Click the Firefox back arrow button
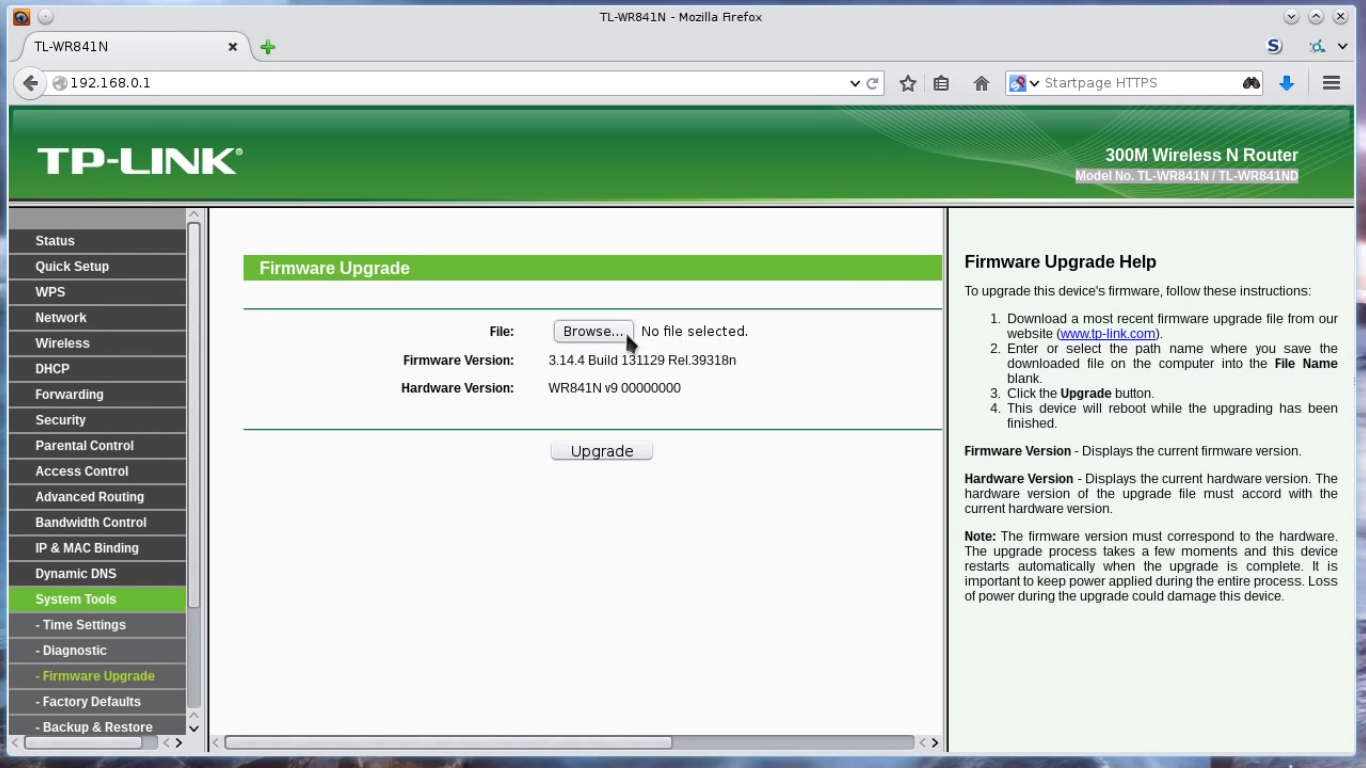Image resolution: width=1366 pixels, height=768 pixels. pyautogui.click(x=30, y=83)
